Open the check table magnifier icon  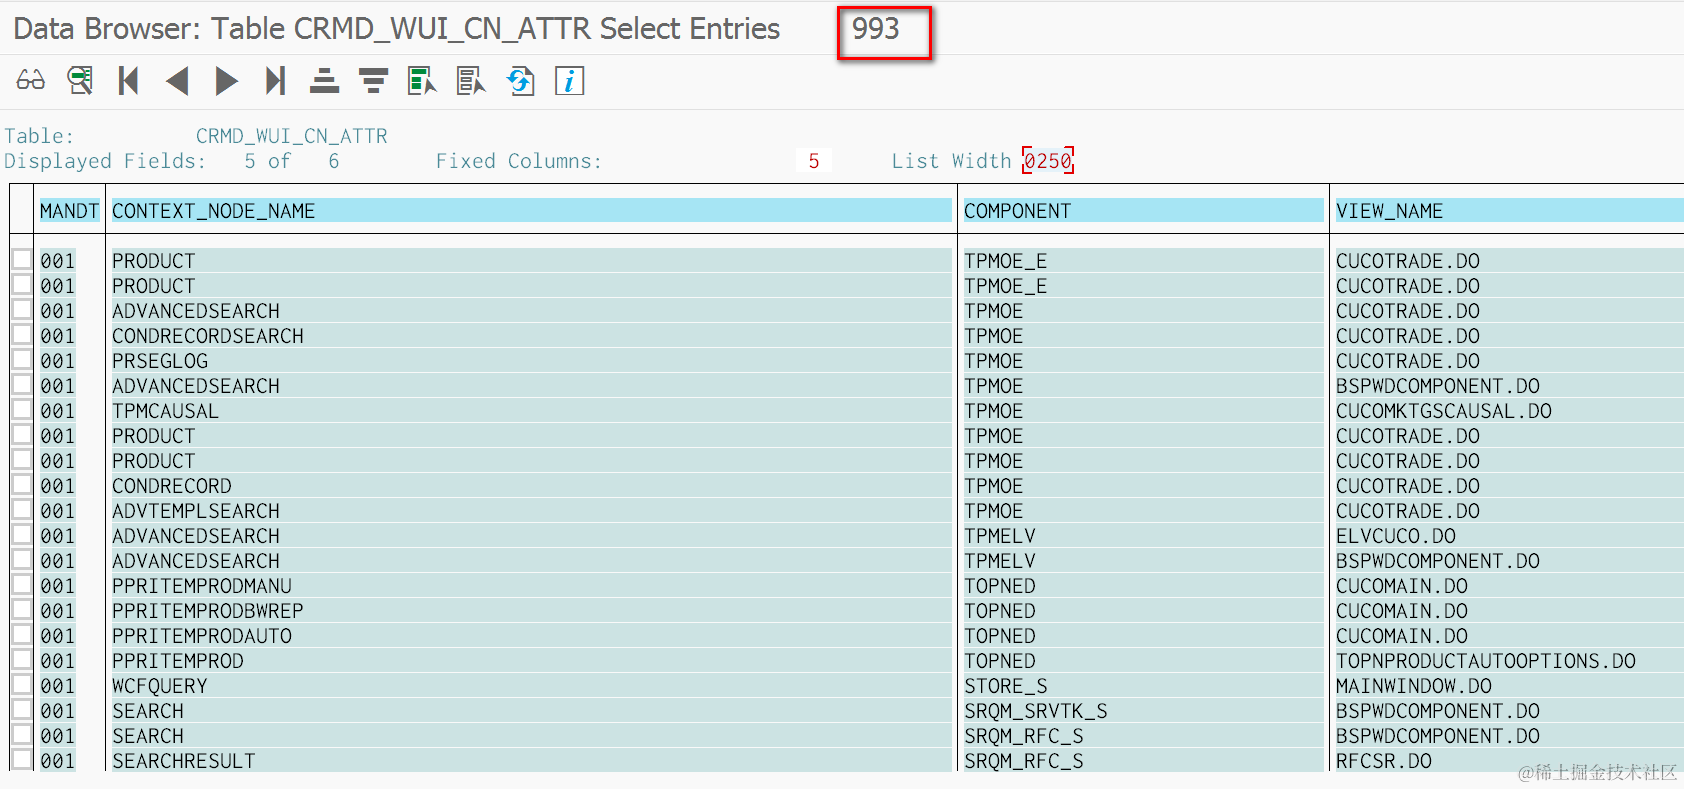[x=80, y=80]
